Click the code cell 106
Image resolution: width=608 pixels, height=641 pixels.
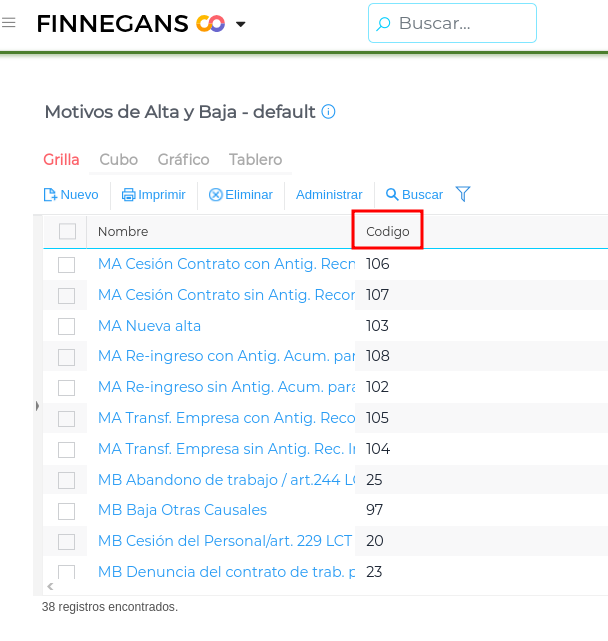point(377,264)
